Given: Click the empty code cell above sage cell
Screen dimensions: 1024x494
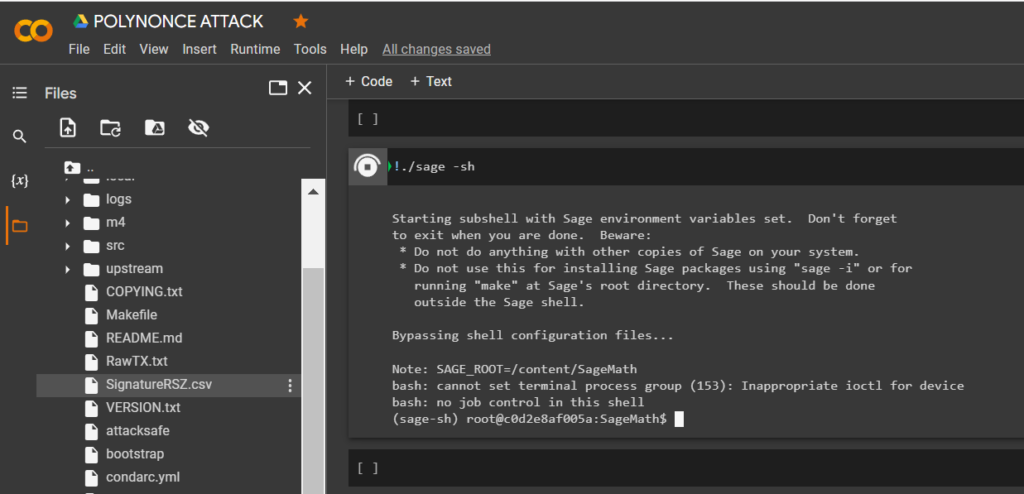Looking at the screenshot, I should click(686, 119).
